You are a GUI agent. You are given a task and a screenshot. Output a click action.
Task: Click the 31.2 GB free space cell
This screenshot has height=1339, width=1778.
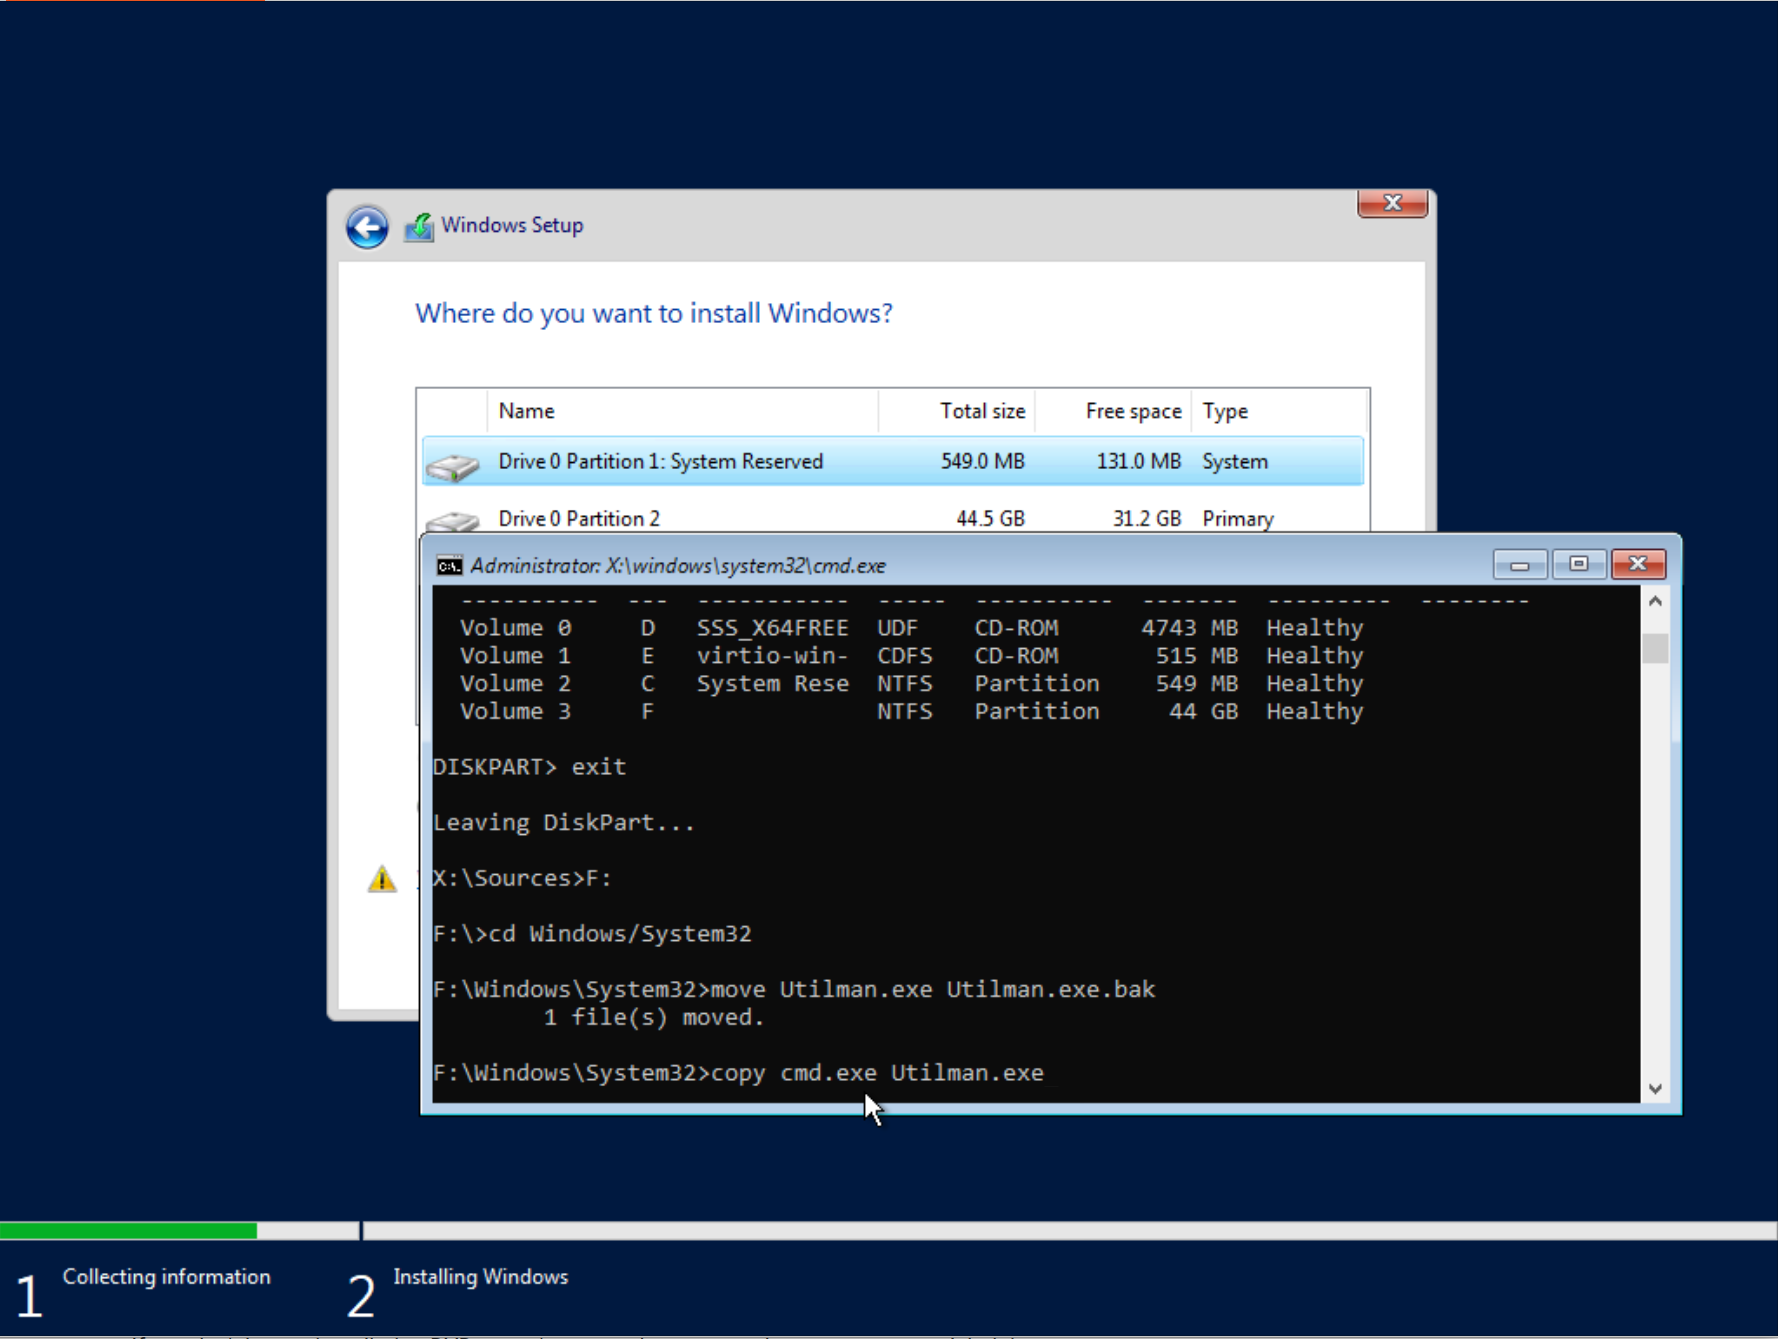1146,519
